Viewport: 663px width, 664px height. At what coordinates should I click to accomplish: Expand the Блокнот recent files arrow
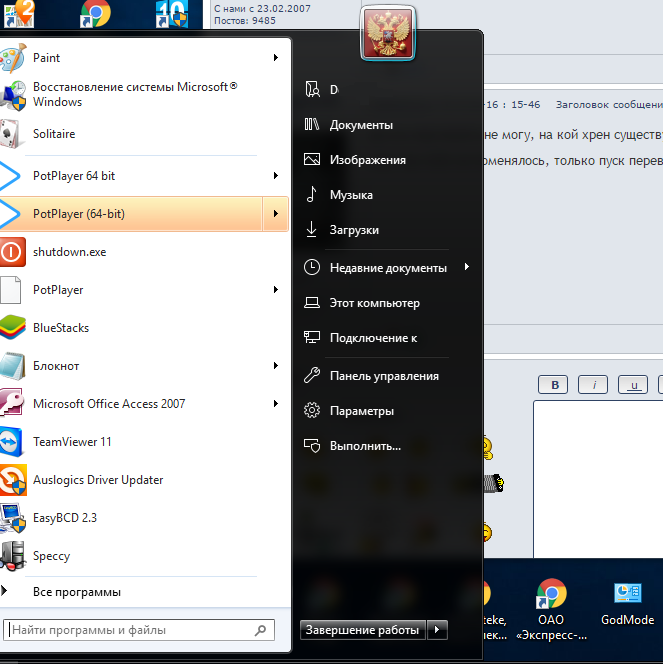[276, 365]
